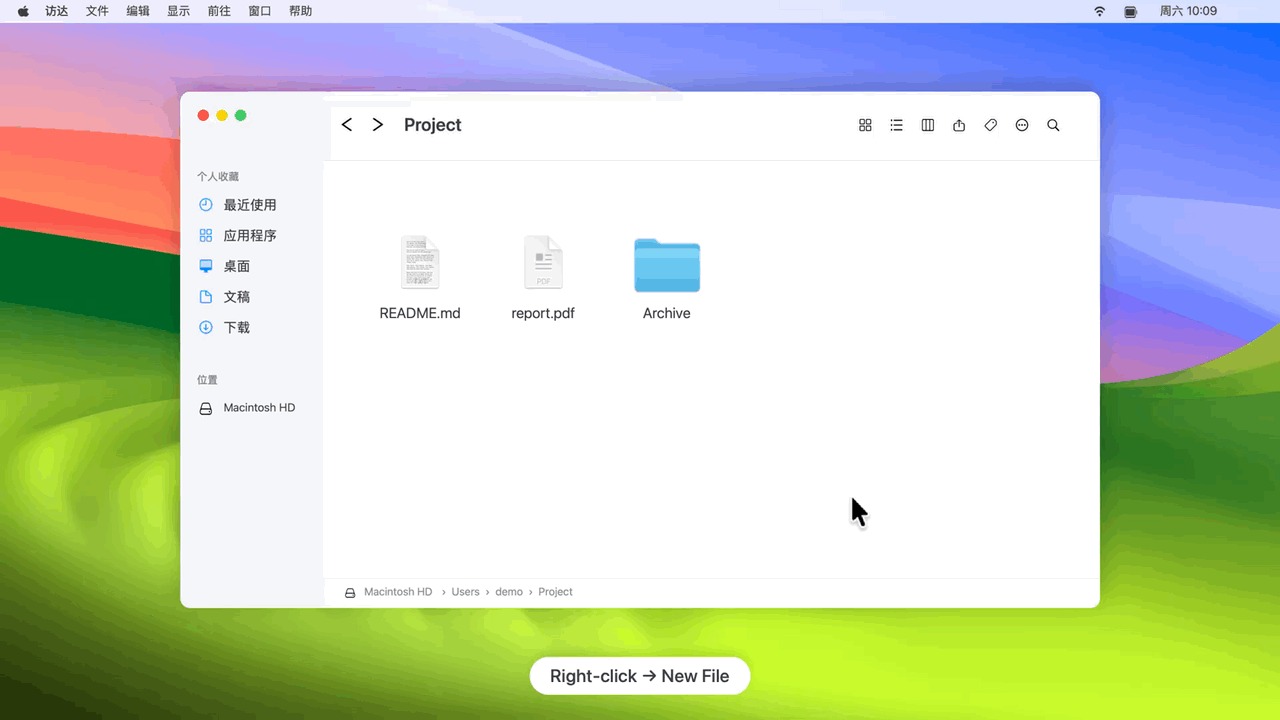Viewport: 1280px width, 720px height.
Task: Open the Apple menu
Action: [23, 11]
